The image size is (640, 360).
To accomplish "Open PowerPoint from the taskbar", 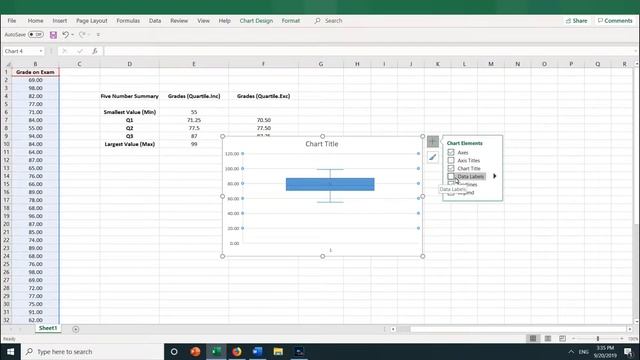I will (195, 351).
